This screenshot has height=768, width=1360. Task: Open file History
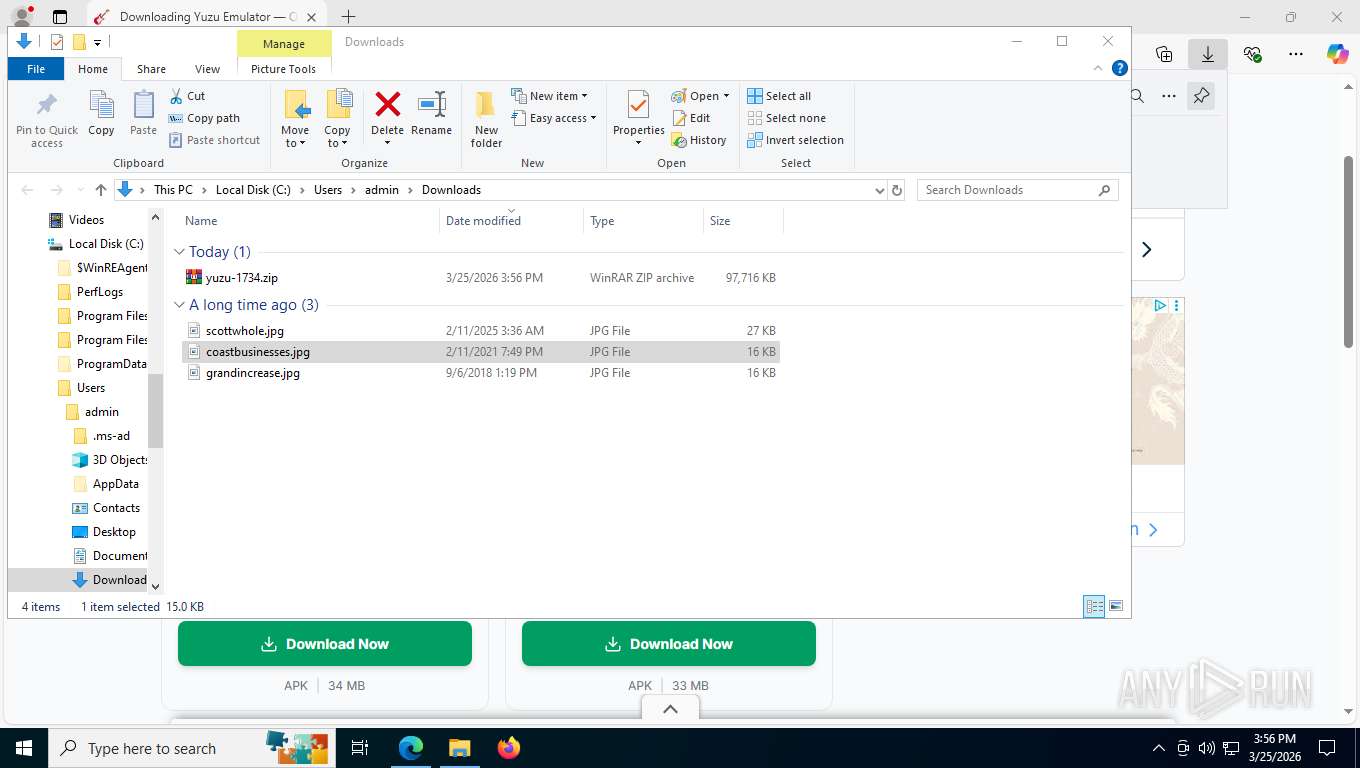coord(699,140)
